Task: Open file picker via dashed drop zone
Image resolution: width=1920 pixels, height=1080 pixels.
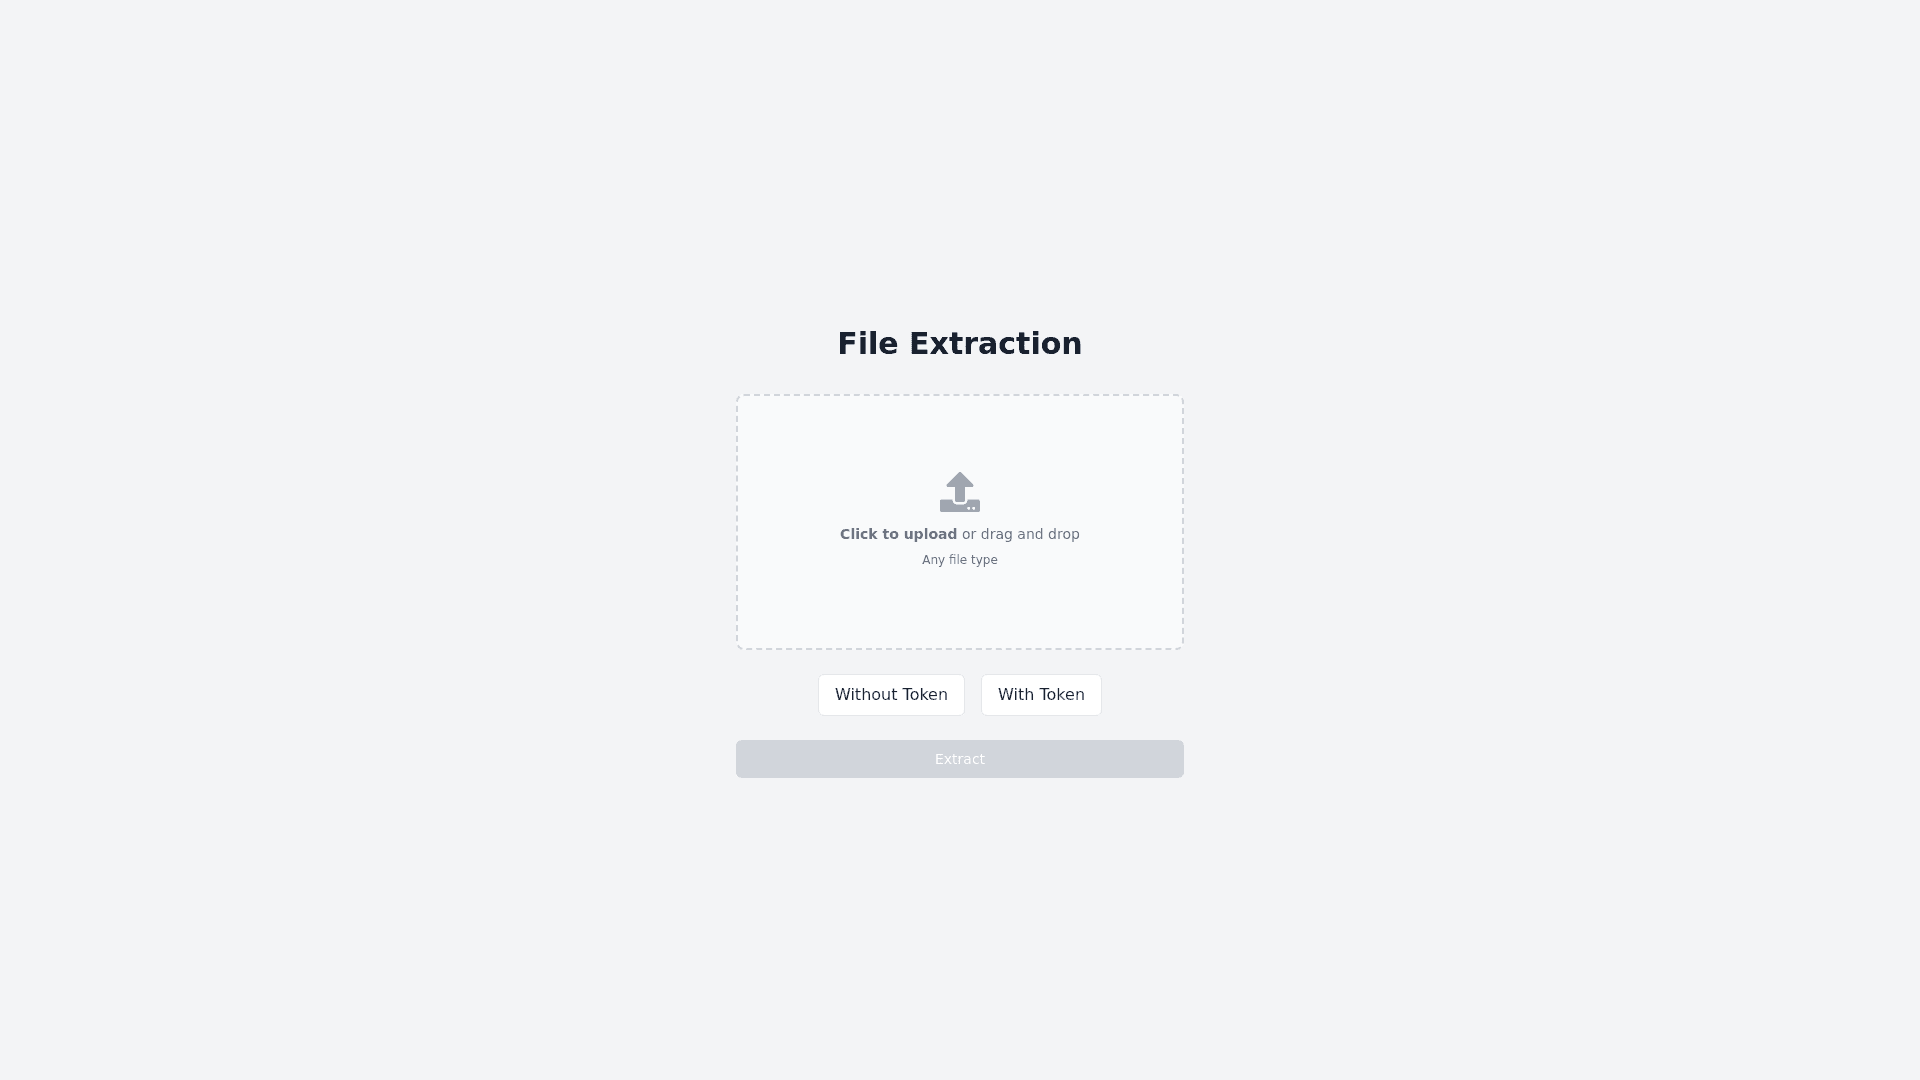Action: tap(960, 522)
